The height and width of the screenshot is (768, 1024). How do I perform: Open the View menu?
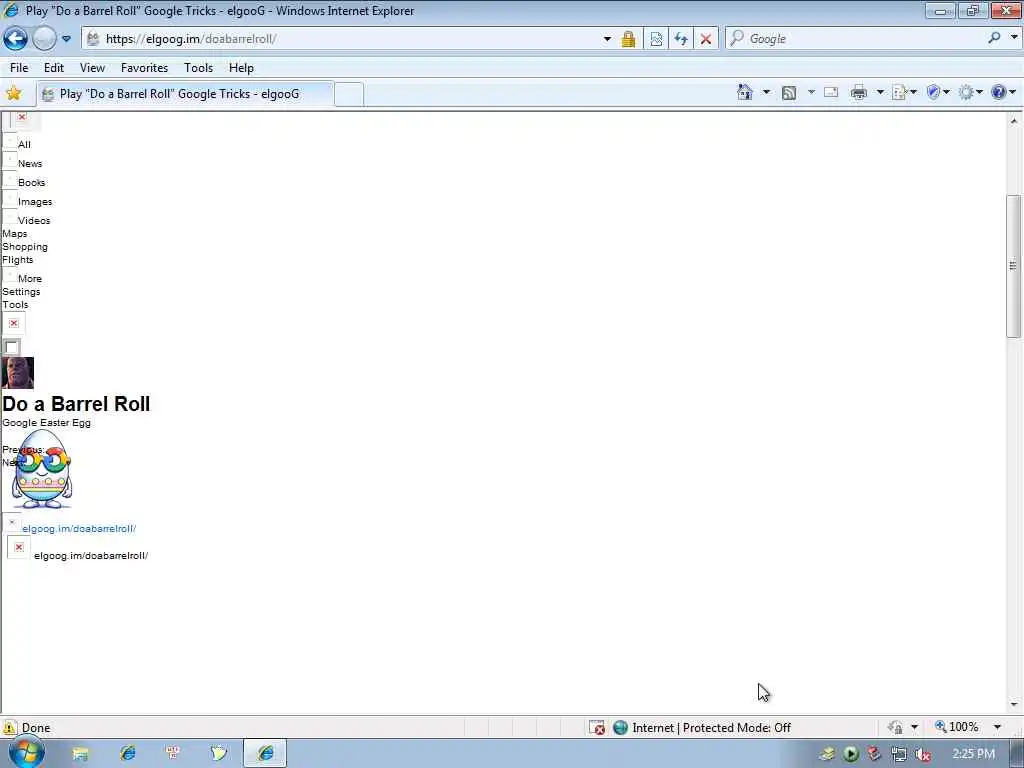[x=92, y=68]
